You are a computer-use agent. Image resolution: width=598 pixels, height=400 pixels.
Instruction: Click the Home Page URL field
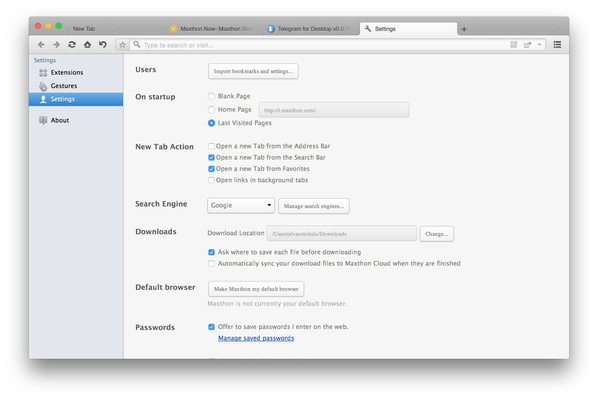tap(334, 110)
